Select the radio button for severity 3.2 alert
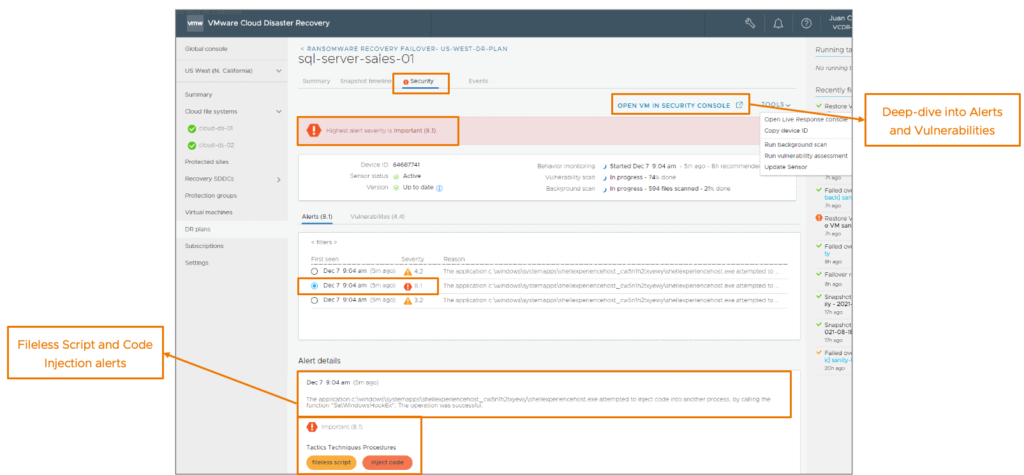Image resolution: width=1024 pixels, height=475 pixels. 315,301
